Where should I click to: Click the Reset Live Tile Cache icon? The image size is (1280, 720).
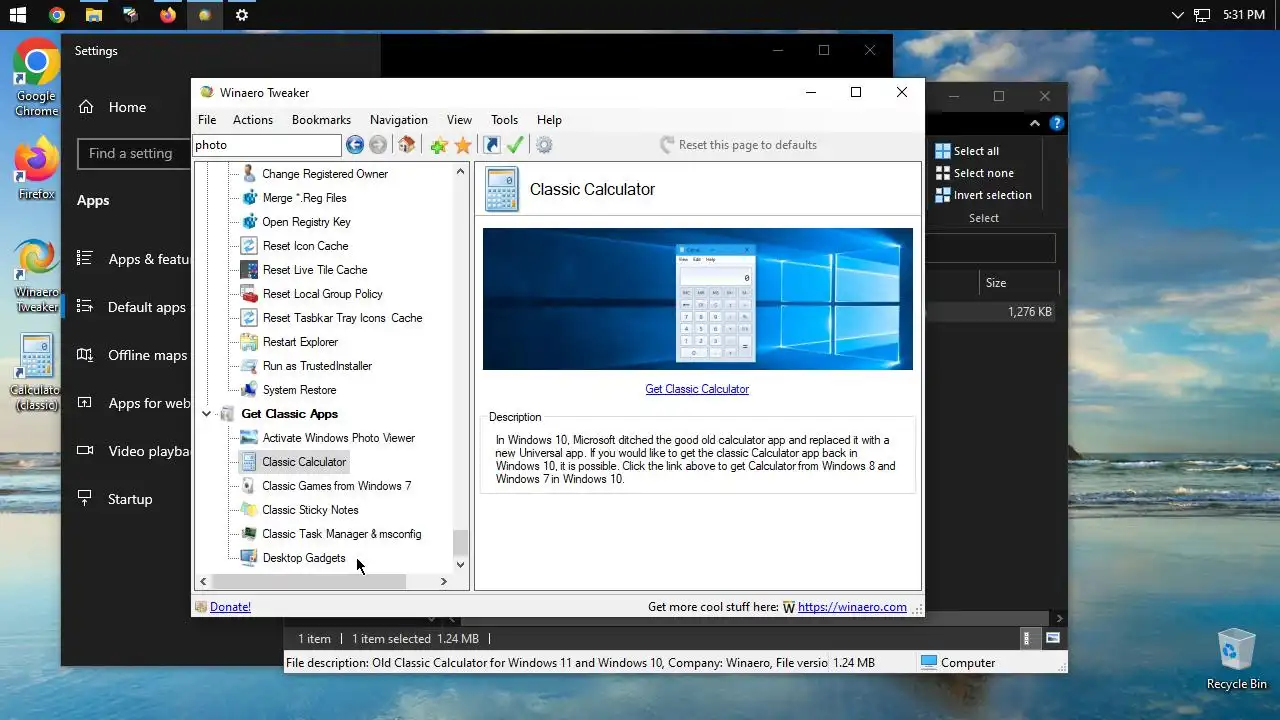(249, 270)
